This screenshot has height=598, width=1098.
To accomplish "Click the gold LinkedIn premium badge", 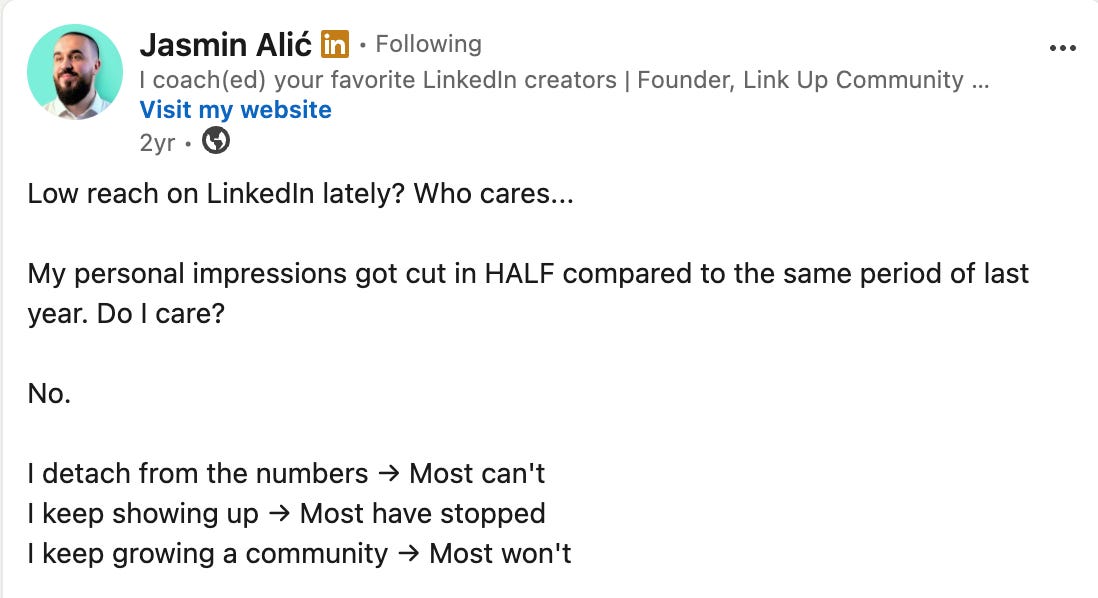I will coord(335,45).
